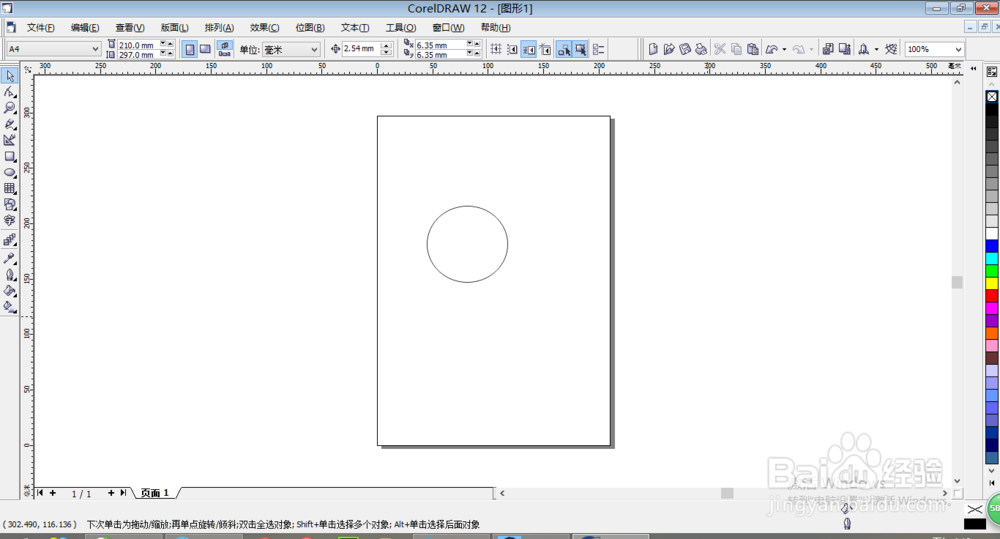The height and width of the screenshot is (539, 1000).
Task: Click the Undo arrow icon
Action: [772, 49]
